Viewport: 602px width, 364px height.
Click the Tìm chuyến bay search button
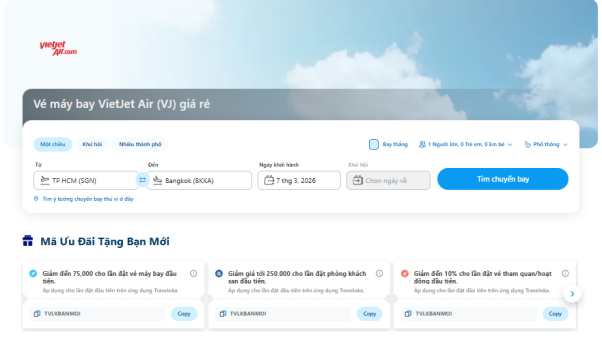pyautogui.click(x=503, y=179)
